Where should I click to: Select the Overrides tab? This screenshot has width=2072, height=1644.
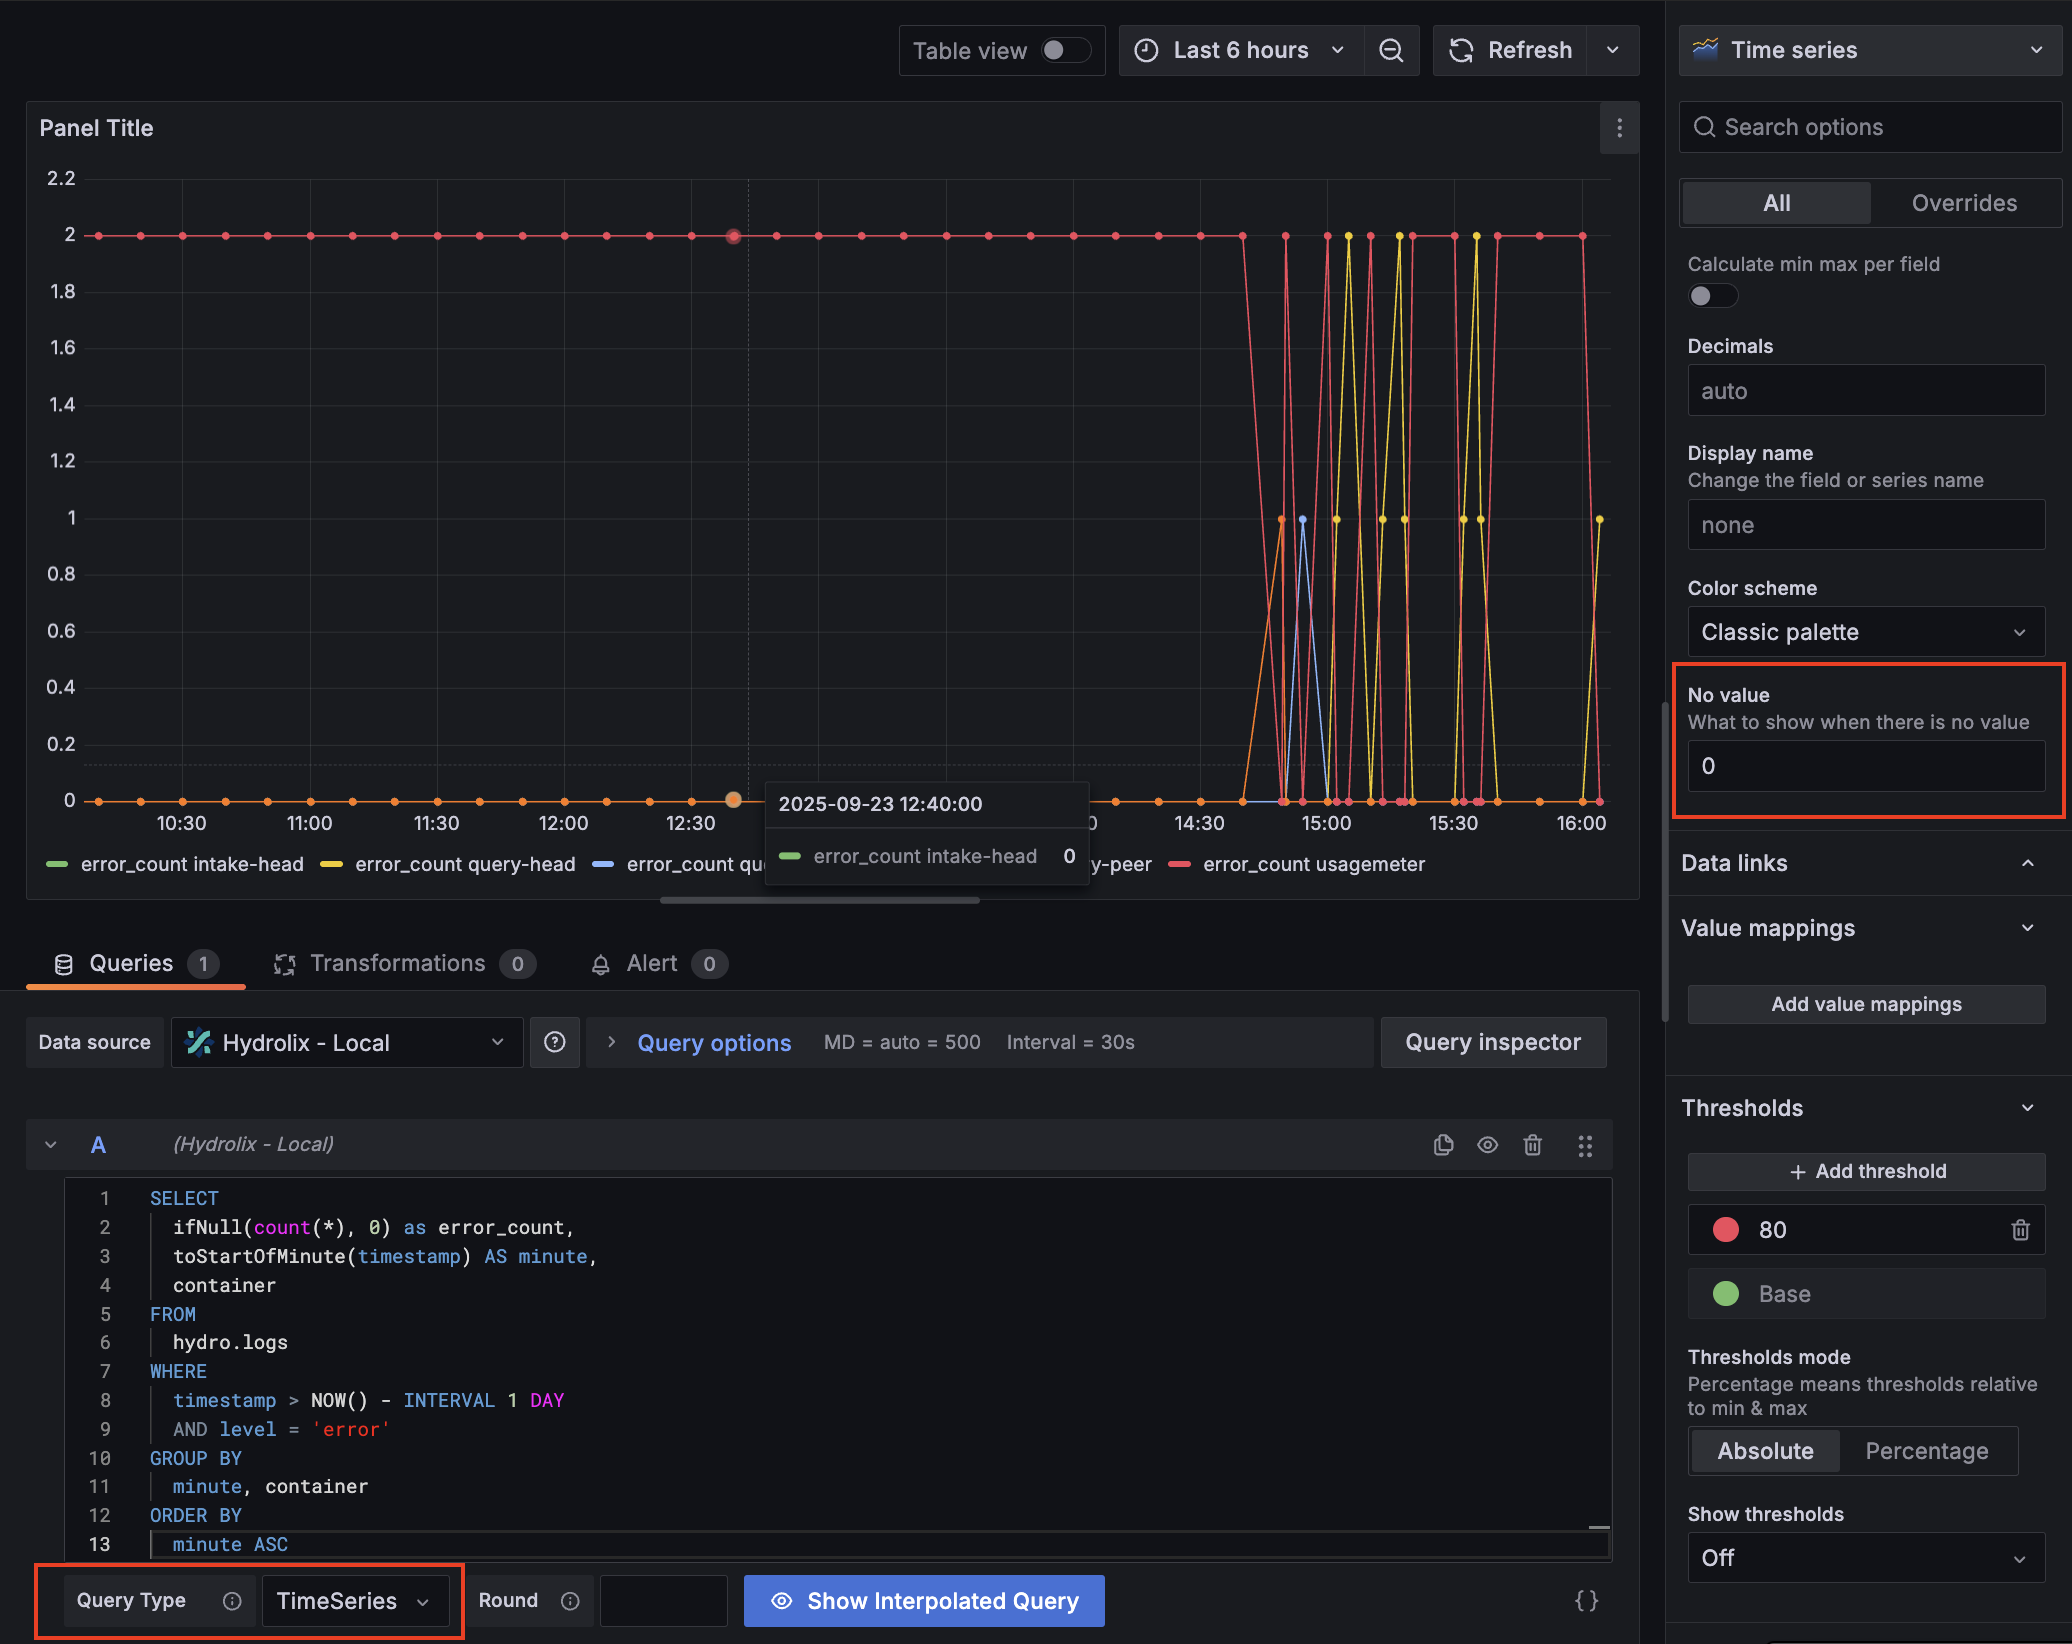(1963, 202)
